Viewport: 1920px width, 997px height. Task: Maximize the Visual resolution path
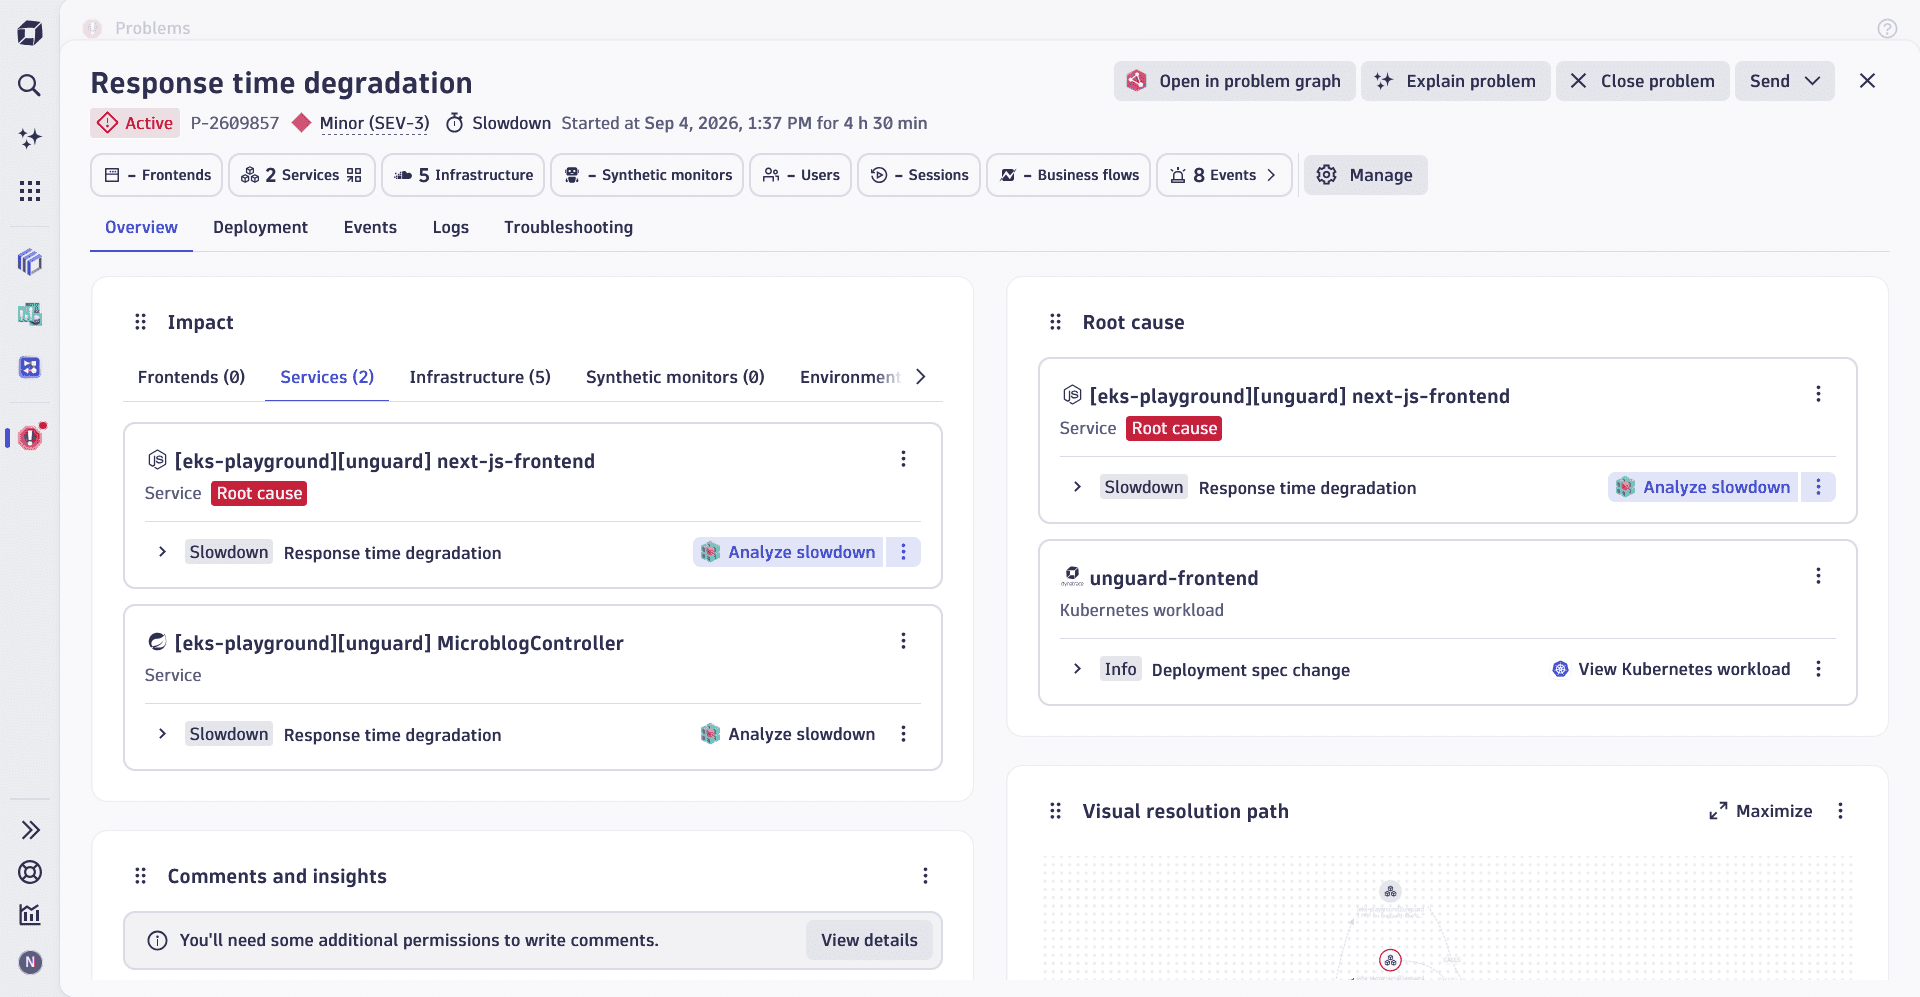pyautogui.click(x=1760, y=811)
